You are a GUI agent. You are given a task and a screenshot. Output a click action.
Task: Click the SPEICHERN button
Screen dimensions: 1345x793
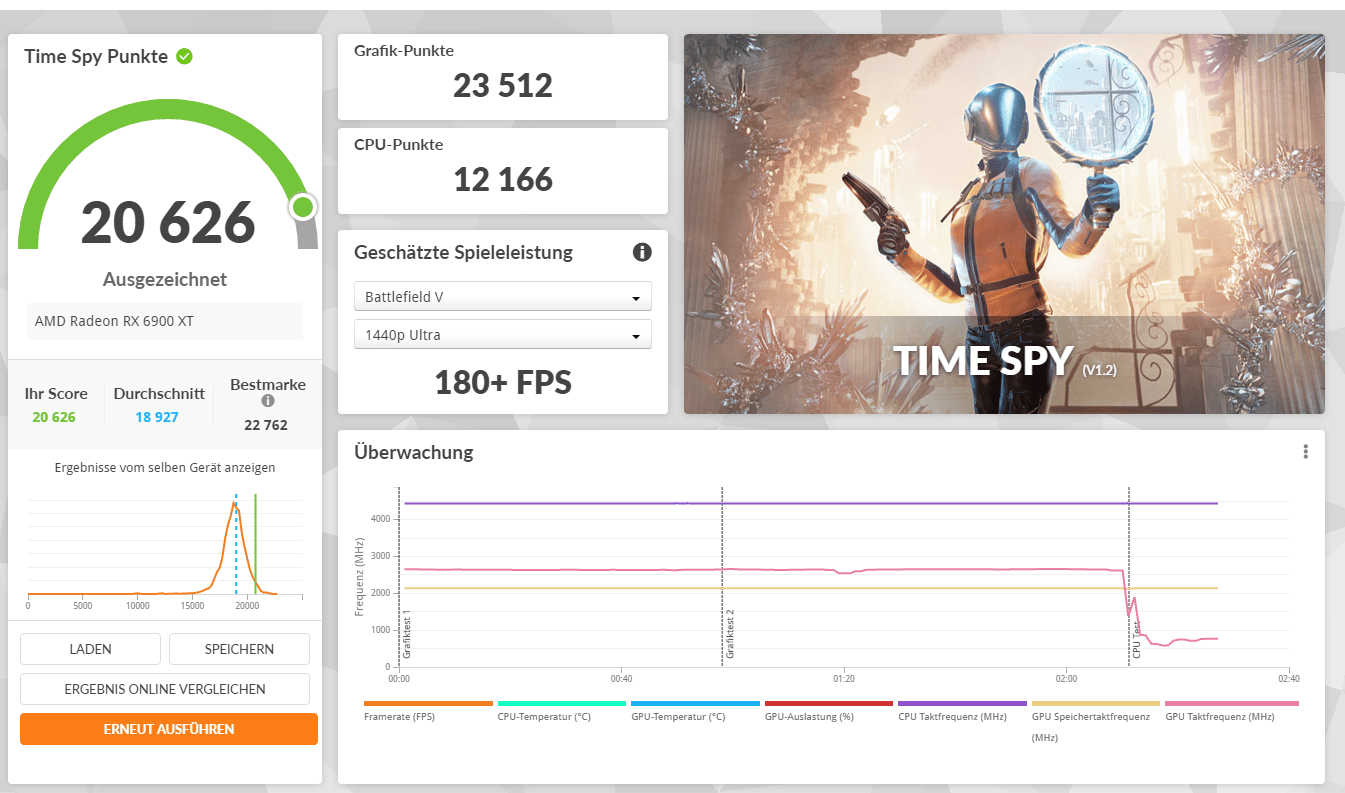coord(239,649)
